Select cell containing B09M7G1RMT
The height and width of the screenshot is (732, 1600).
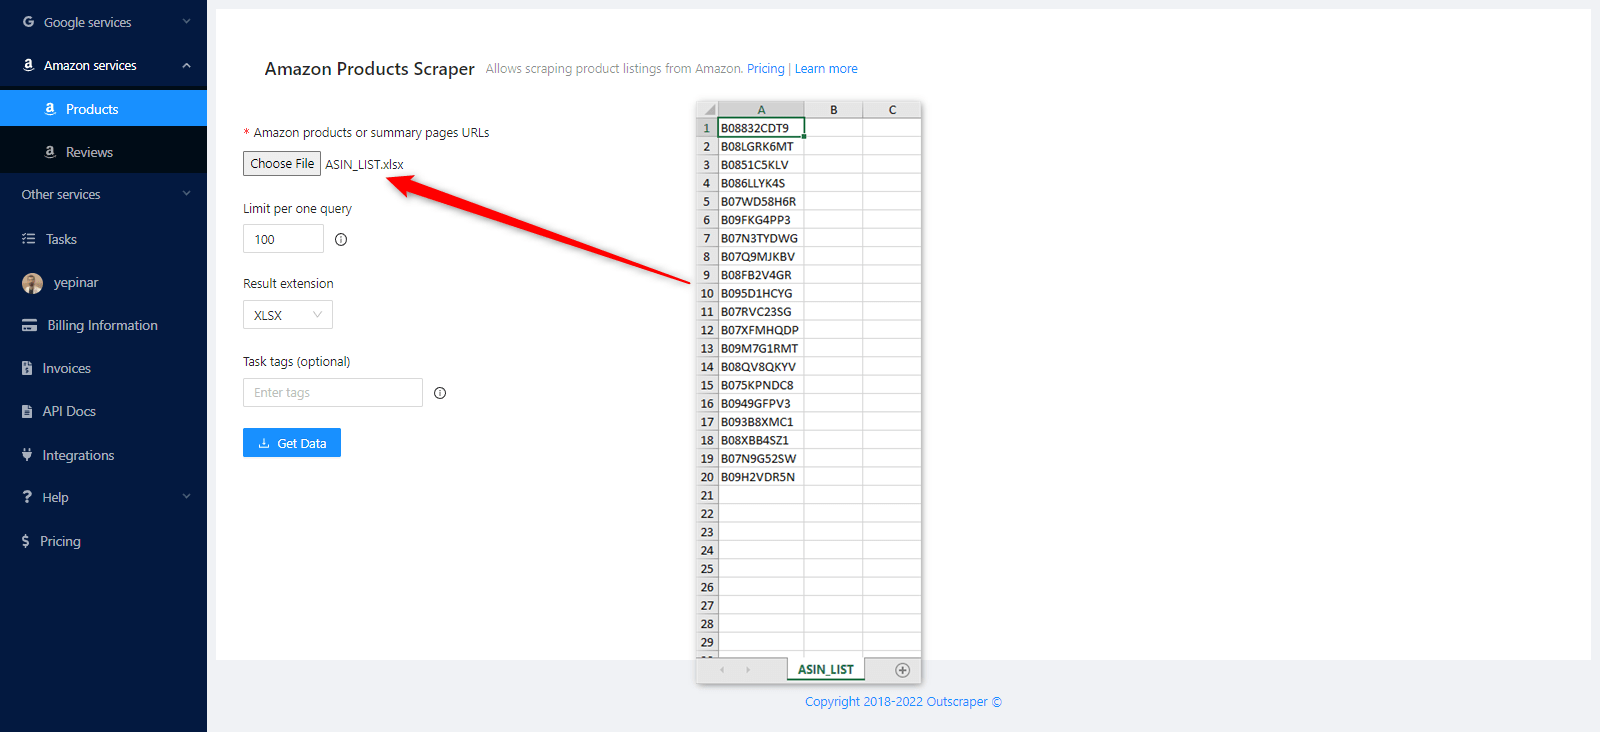click(761, 348)
